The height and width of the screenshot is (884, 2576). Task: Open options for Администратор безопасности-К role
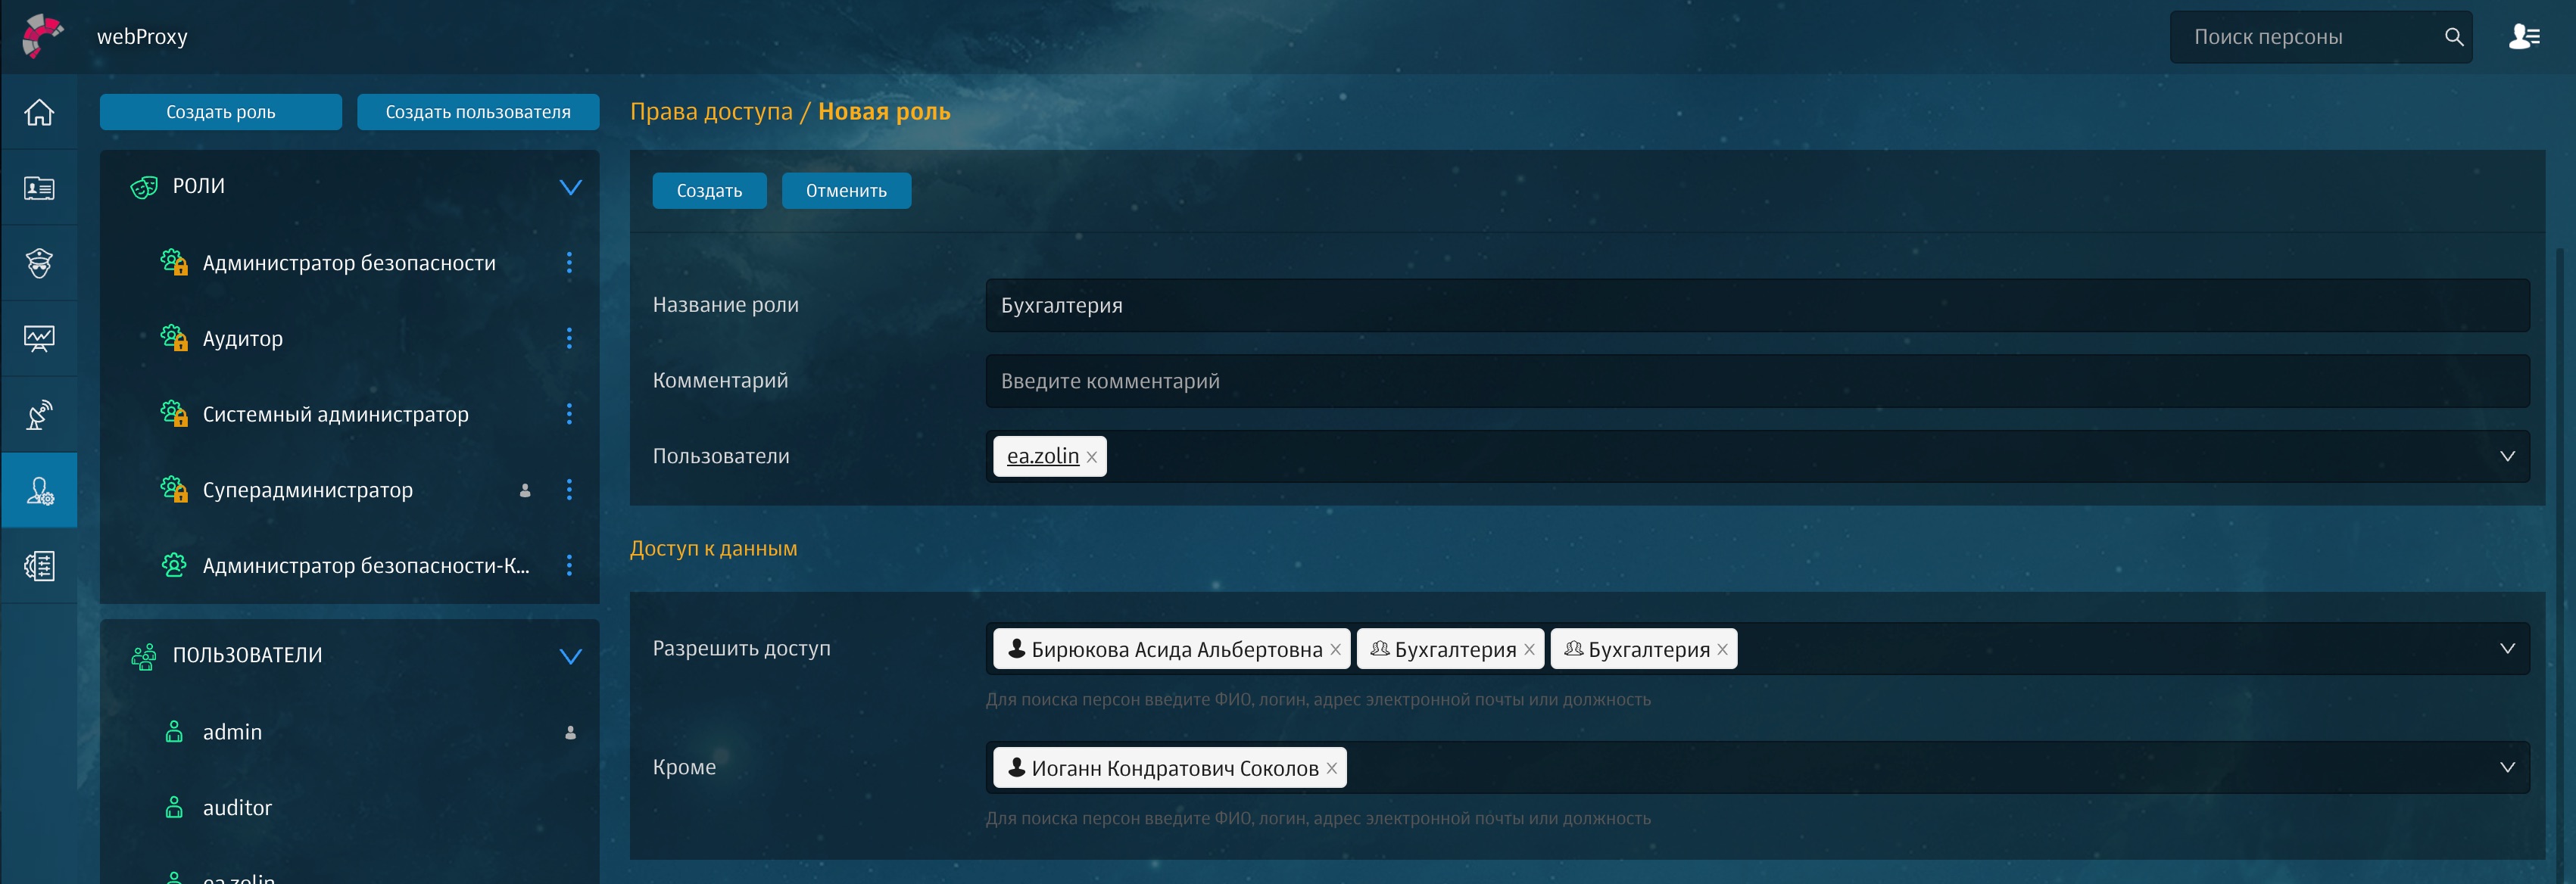(569, 566)
